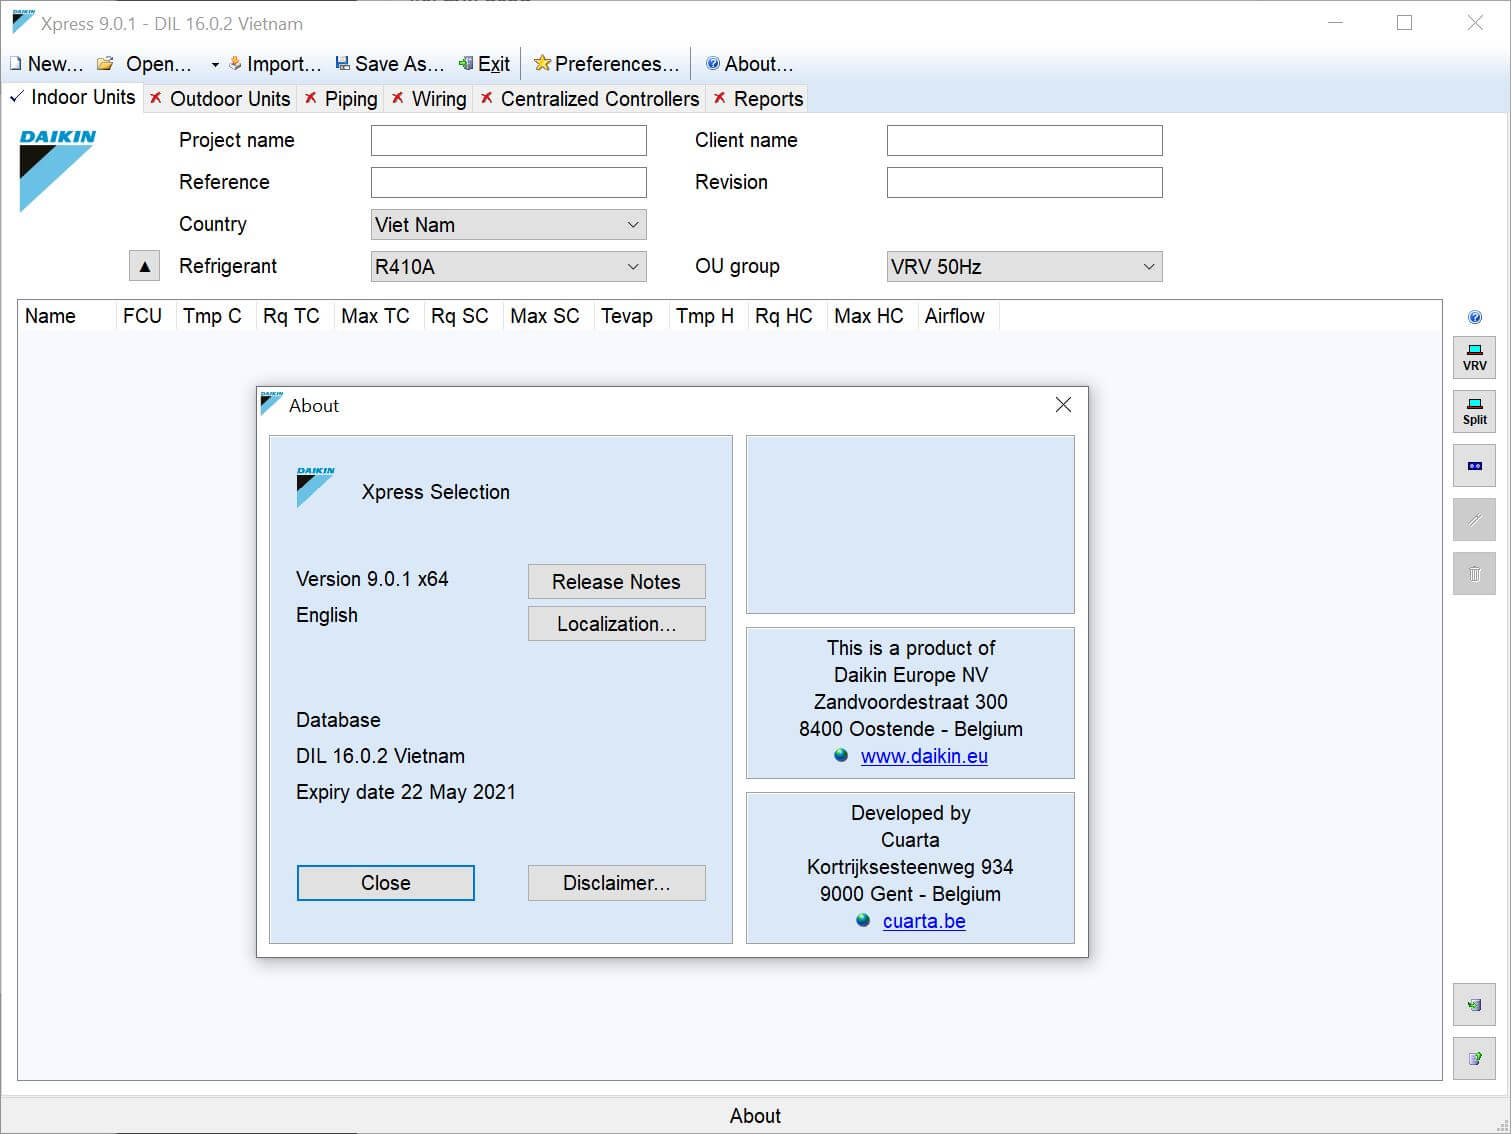
Task: Click the 'DIL 16.0.2 Vietnam' database text
Action: pos(380,756)
